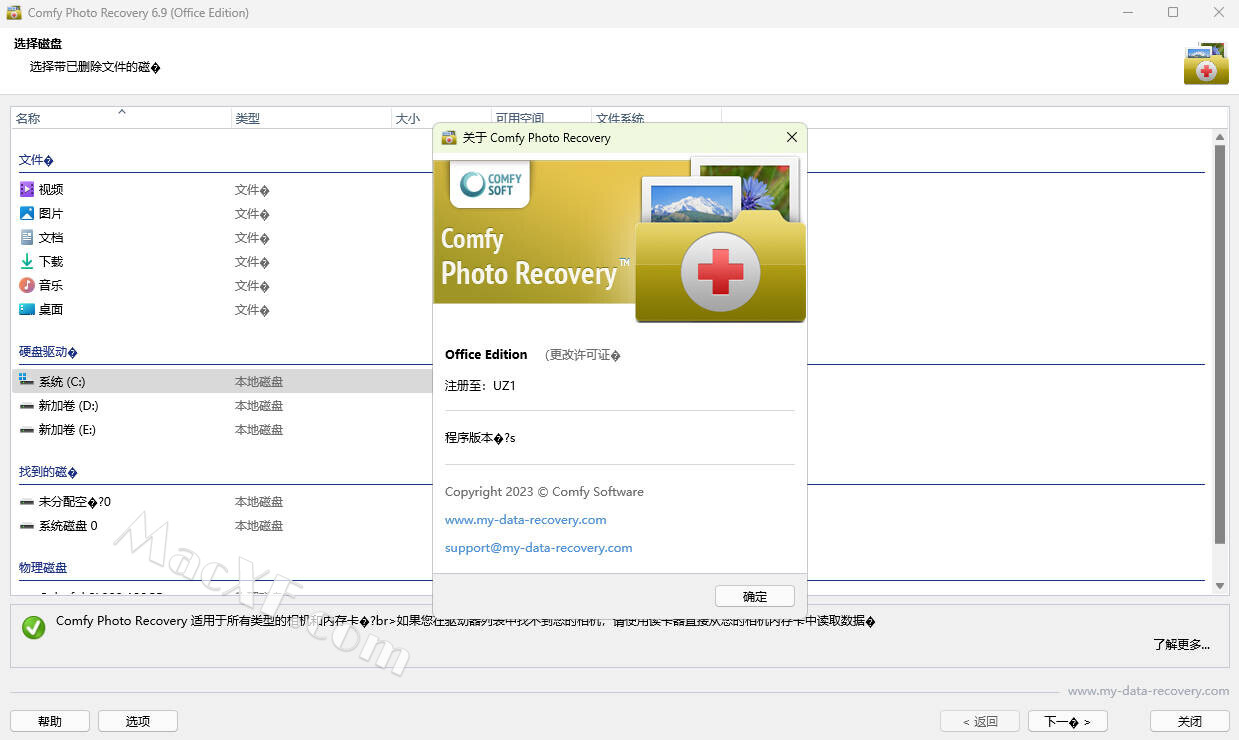Sort the list by 大小 column header
1239x740 pixels.
(x=442, y=117)
